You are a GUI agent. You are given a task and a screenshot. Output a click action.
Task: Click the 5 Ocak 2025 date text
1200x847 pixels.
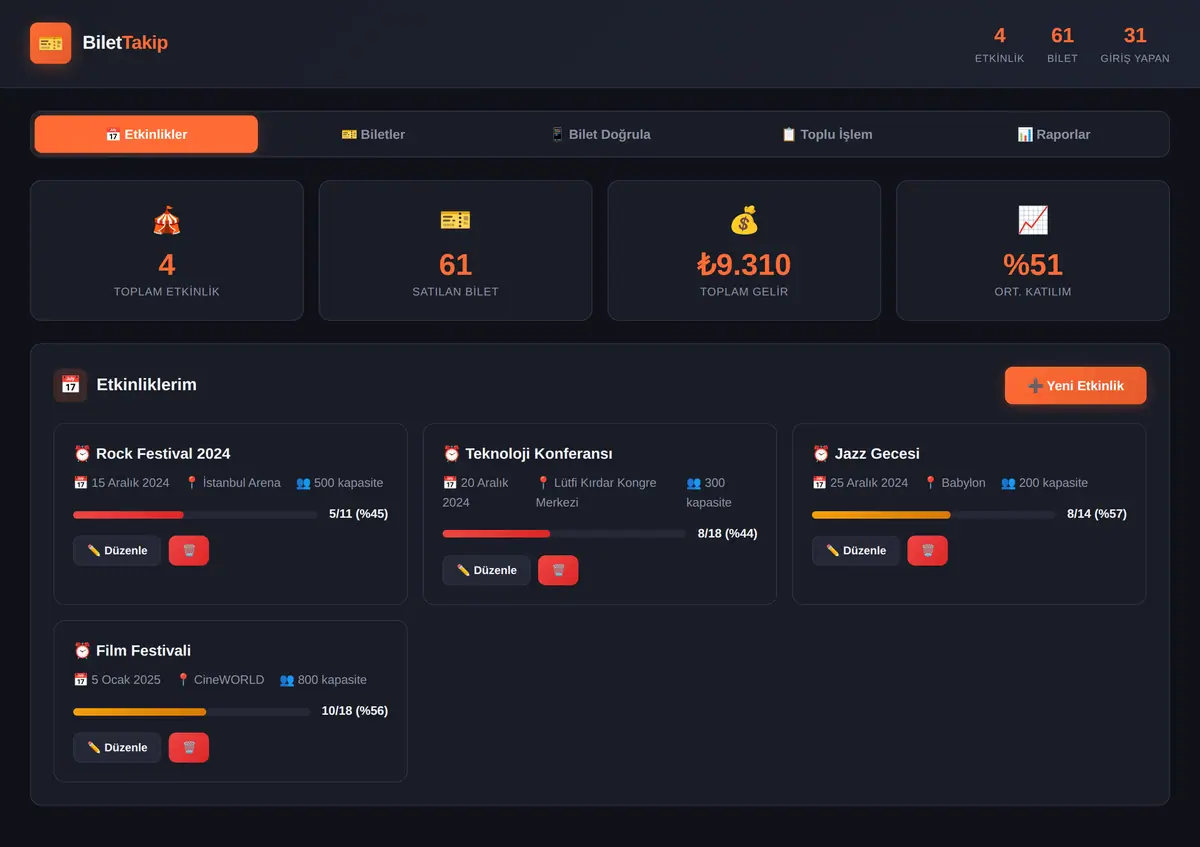tap(126, 680)
